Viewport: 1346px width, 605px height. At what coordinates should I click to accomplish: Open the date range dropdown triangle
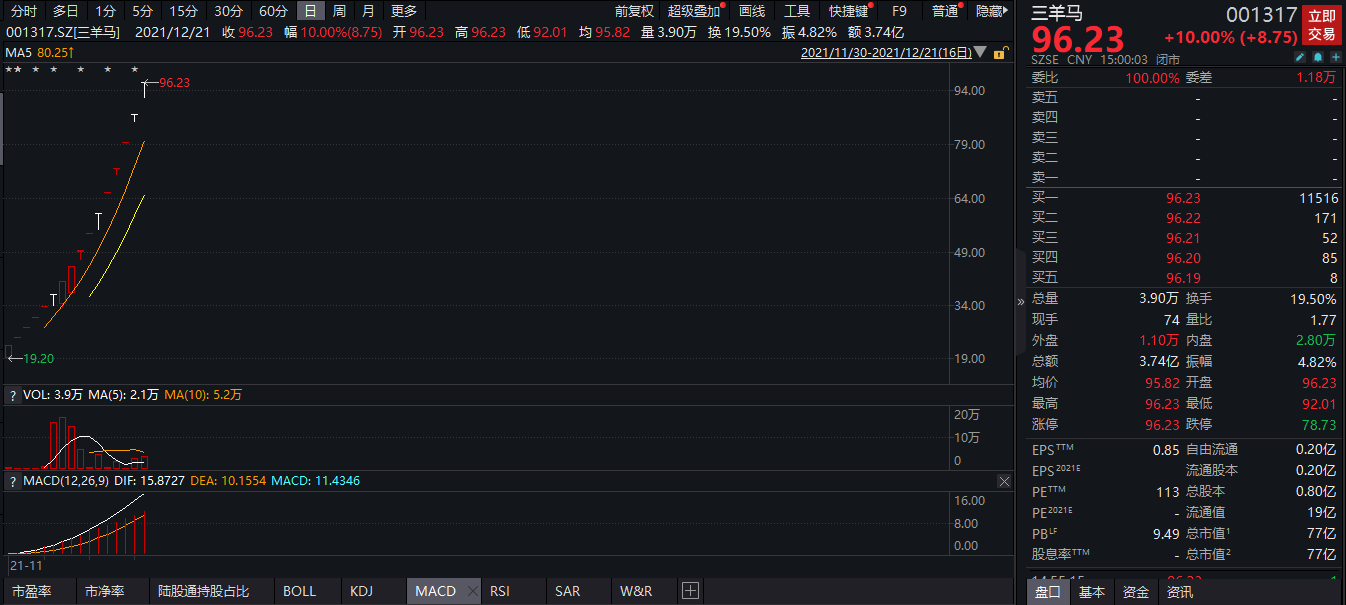[x=979, y=52]
